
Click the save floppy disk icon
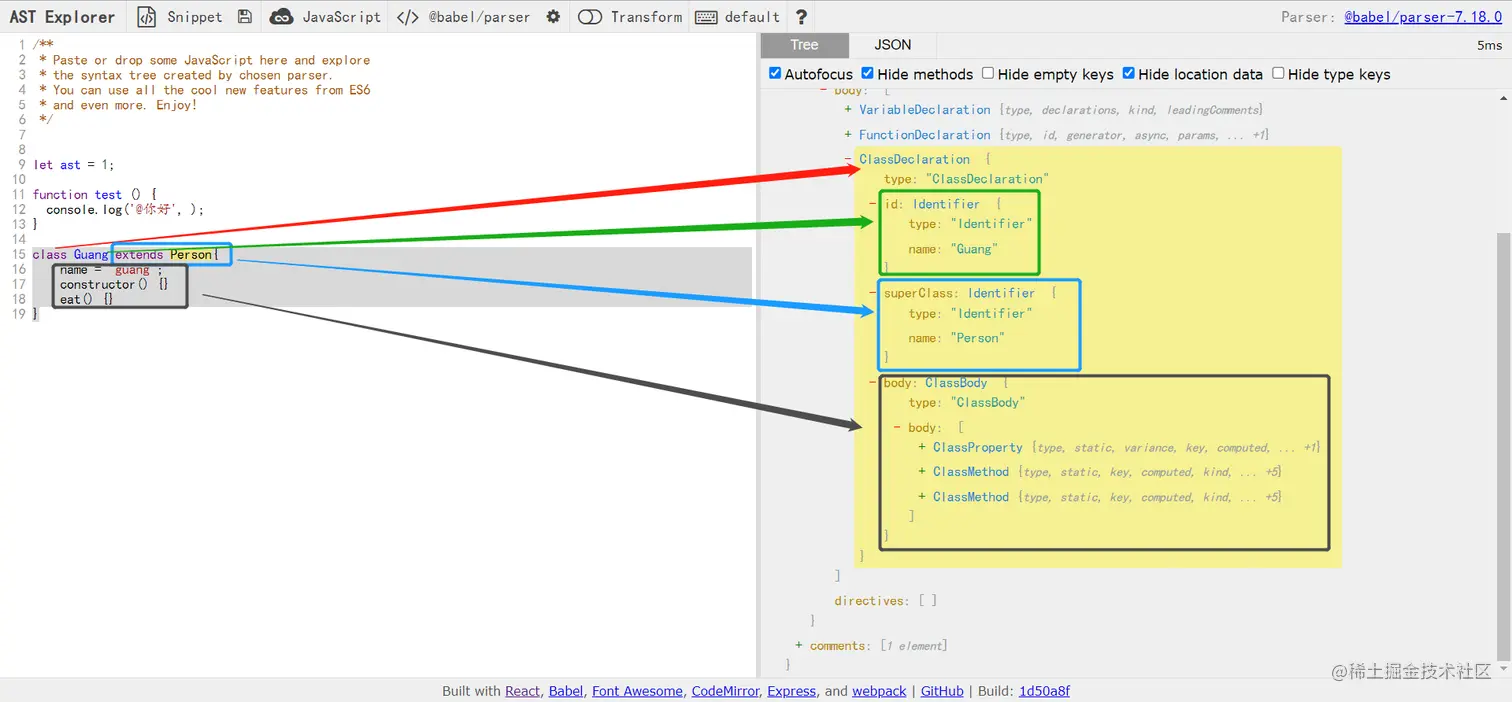(245, 17)
